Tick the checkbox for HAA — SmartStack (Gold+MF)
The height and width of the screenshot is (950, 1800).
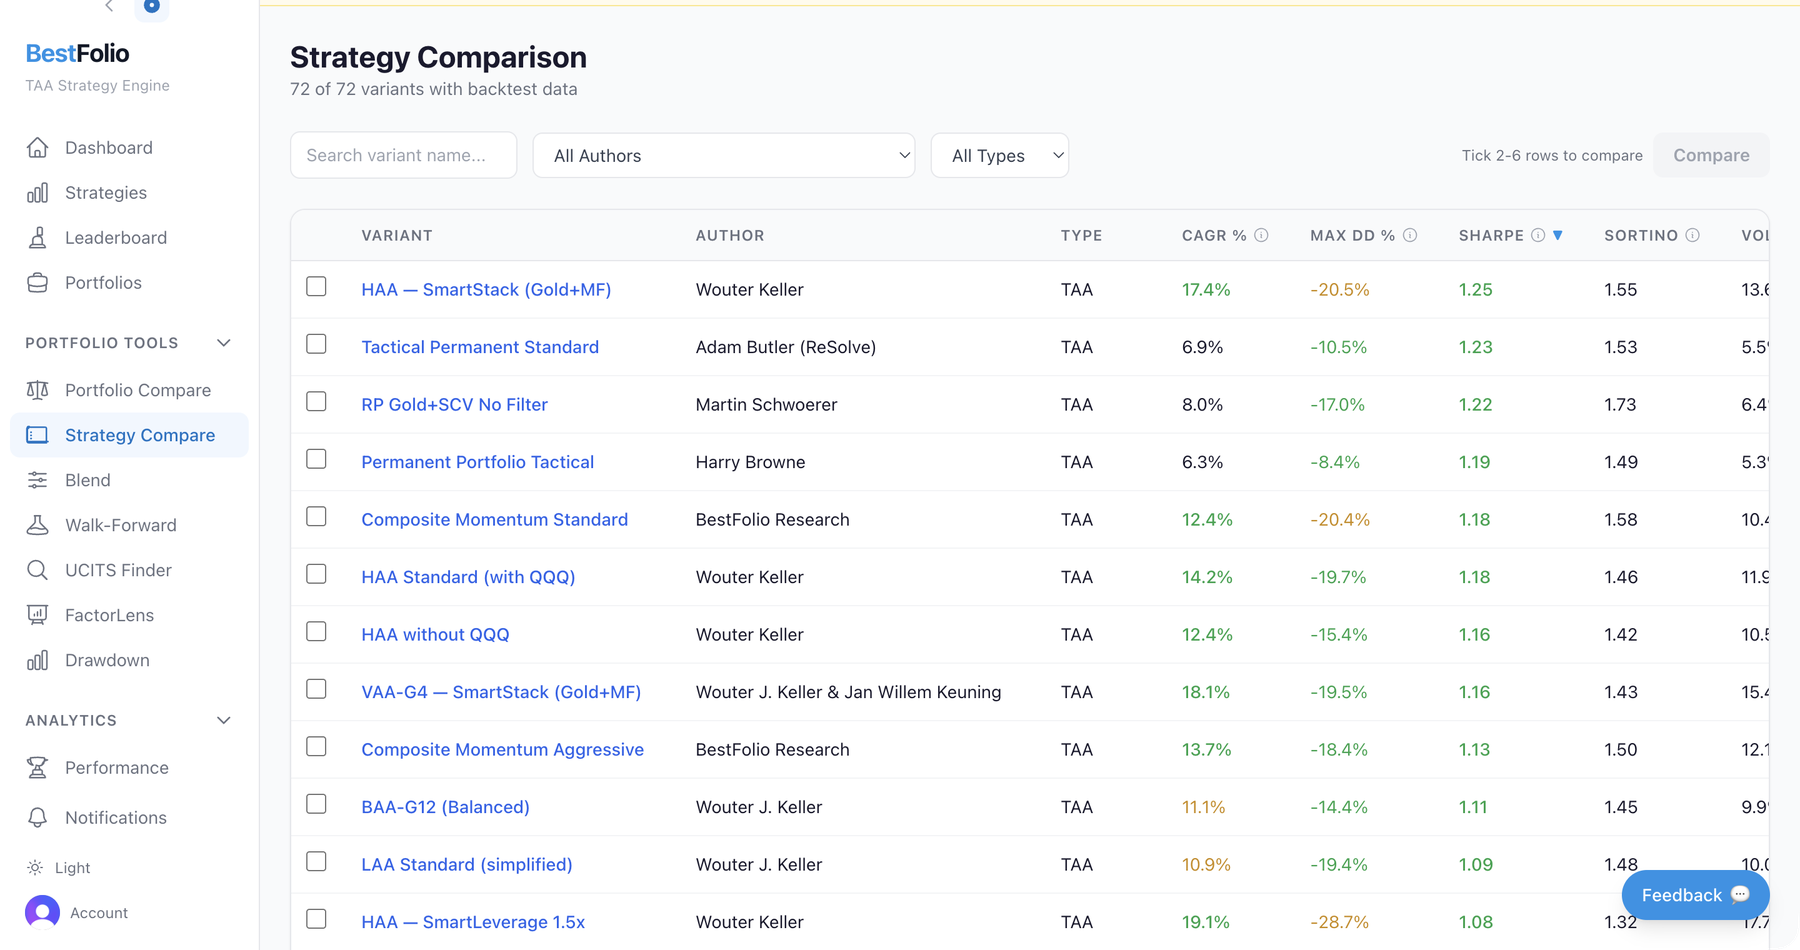(x=316, y=286)
